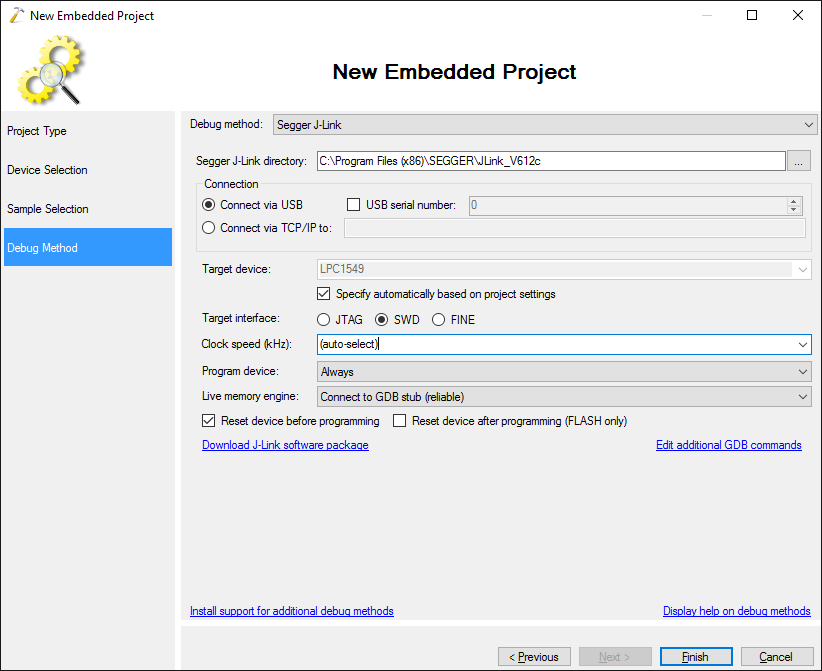The image size is (822, 671).
Task: Go to the Device Selection step
Action: tap(88, 170)
